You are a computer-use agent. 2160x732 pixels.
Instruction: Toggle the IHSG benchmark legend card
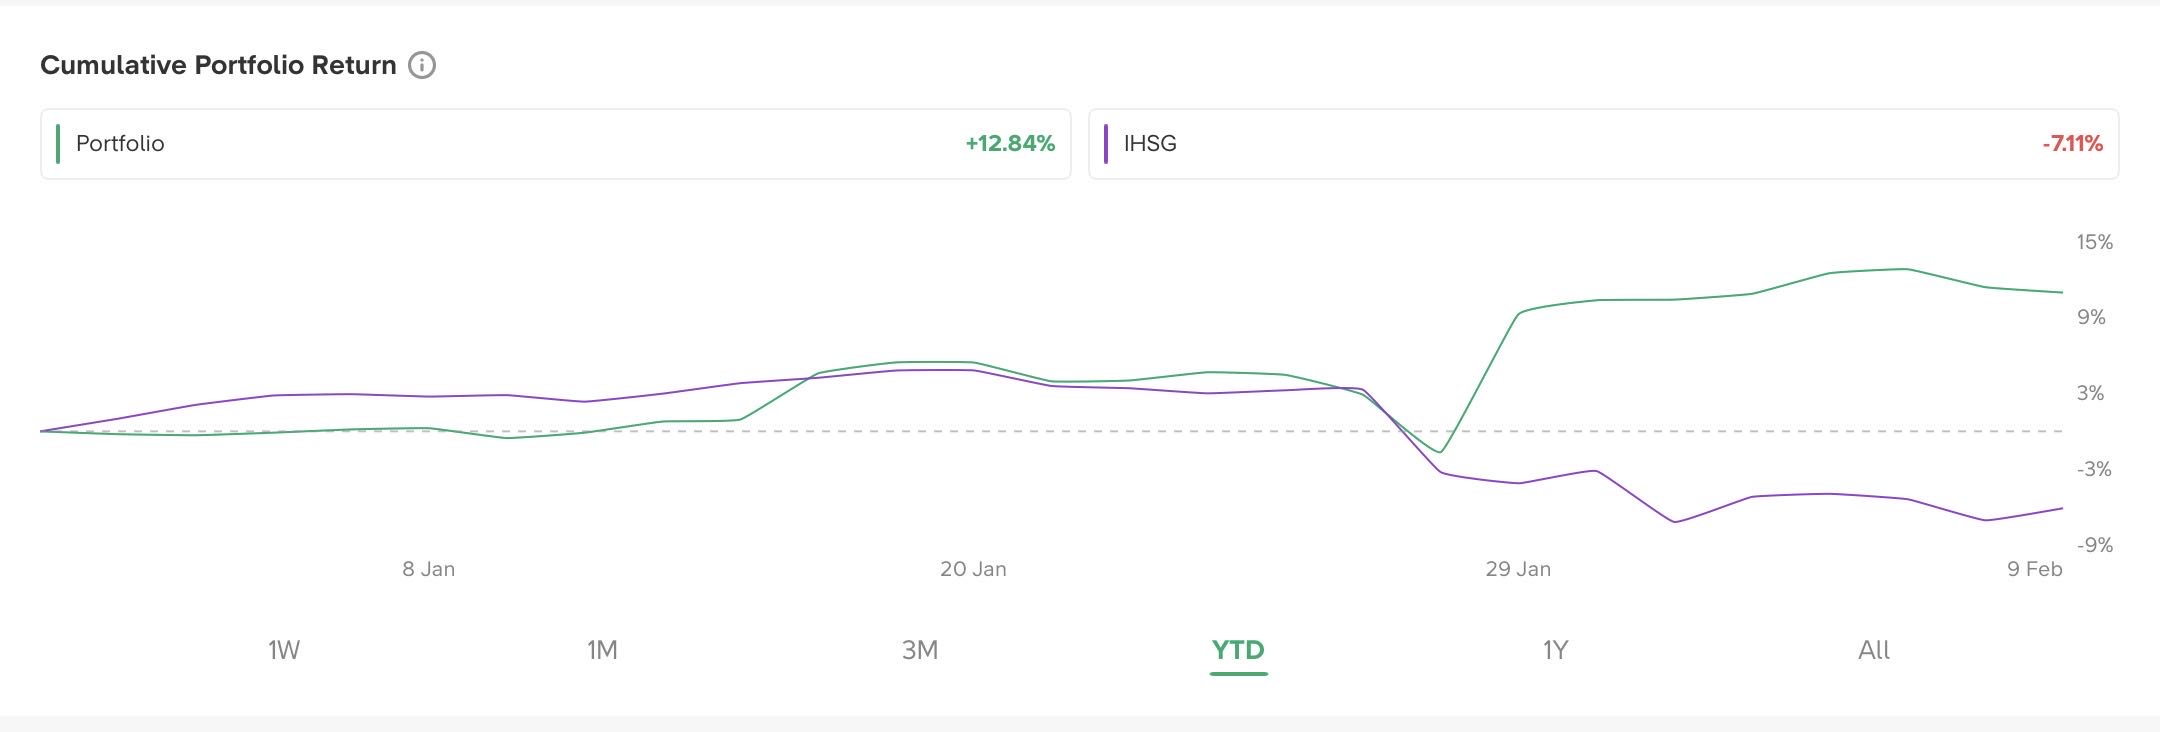coord(1602,144)
